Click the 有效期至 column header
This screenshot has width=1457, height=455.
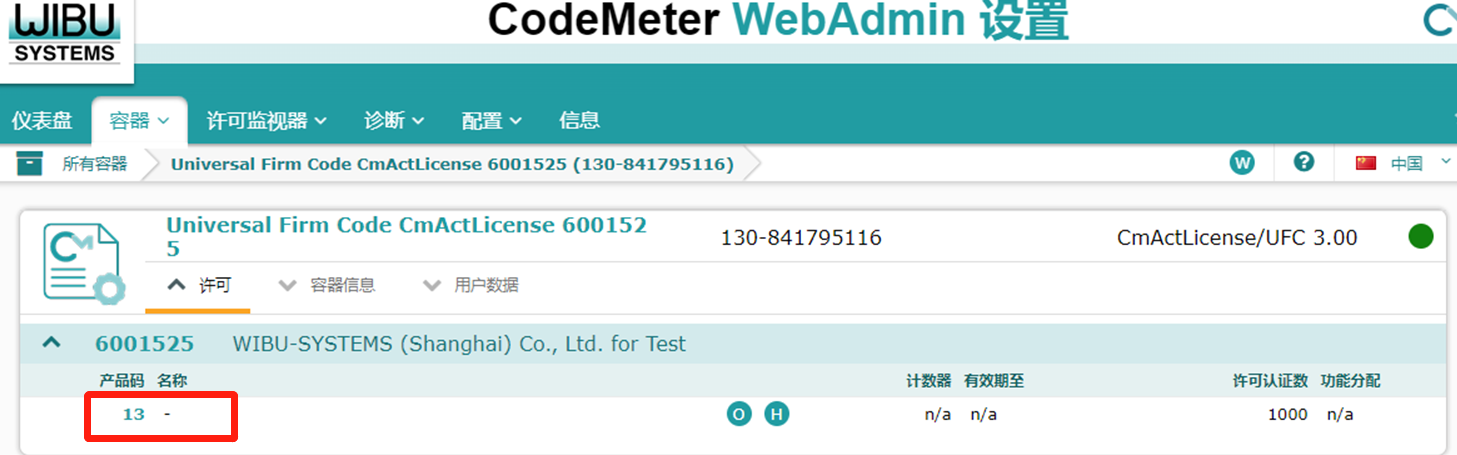click(994, 381)
